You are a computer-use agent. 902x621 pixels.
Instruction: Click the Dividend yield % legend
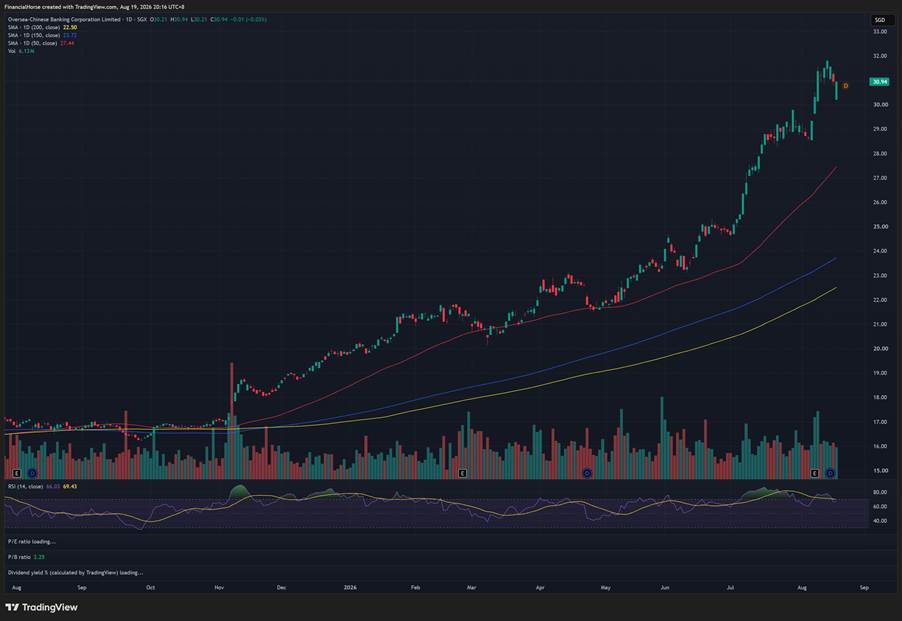75,573
